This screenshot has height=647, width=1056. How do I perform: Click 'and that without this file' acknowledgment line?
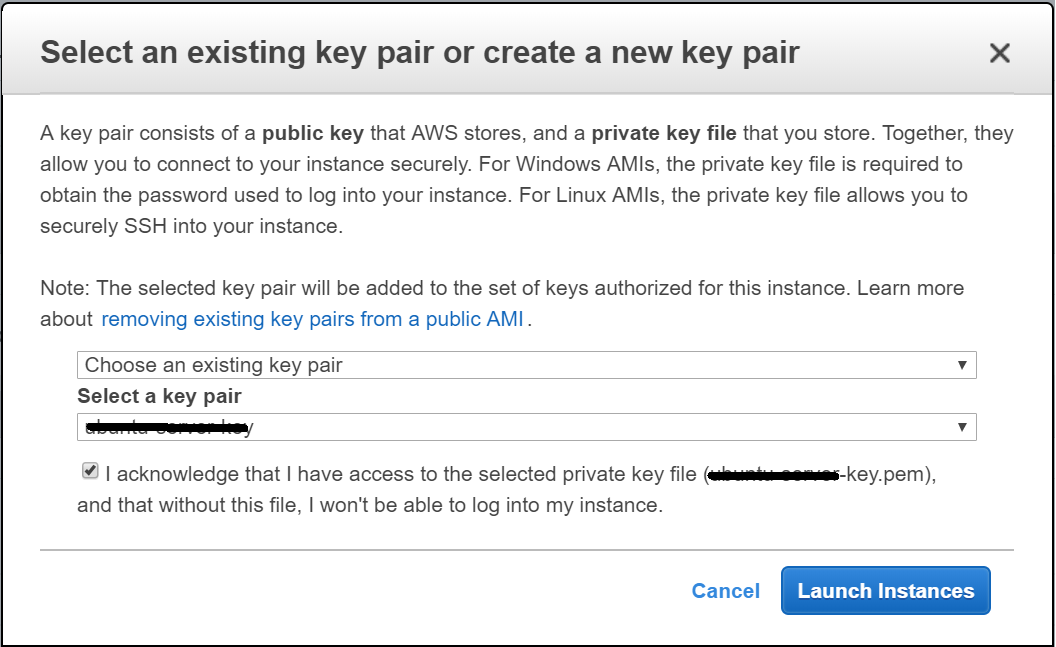pyautogui.click(x=369, y=505)
